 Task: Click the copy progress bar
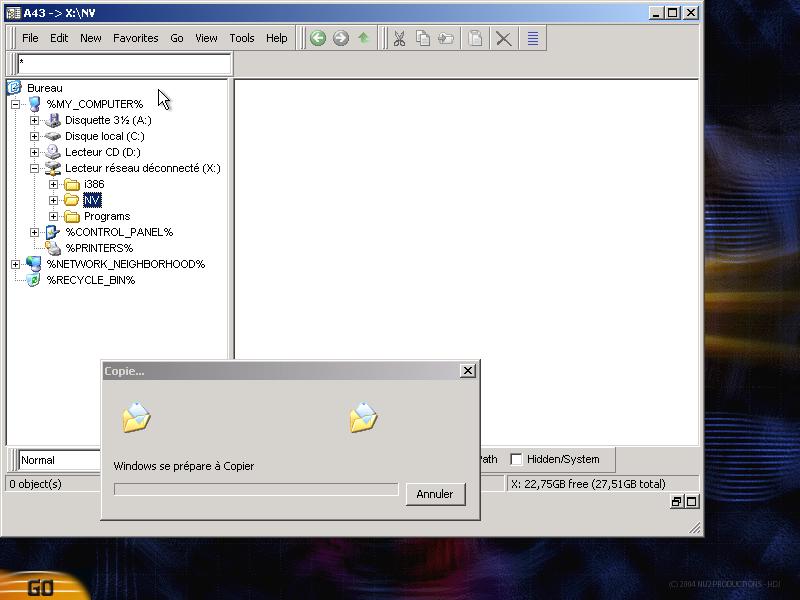click(x=256, y=490)
